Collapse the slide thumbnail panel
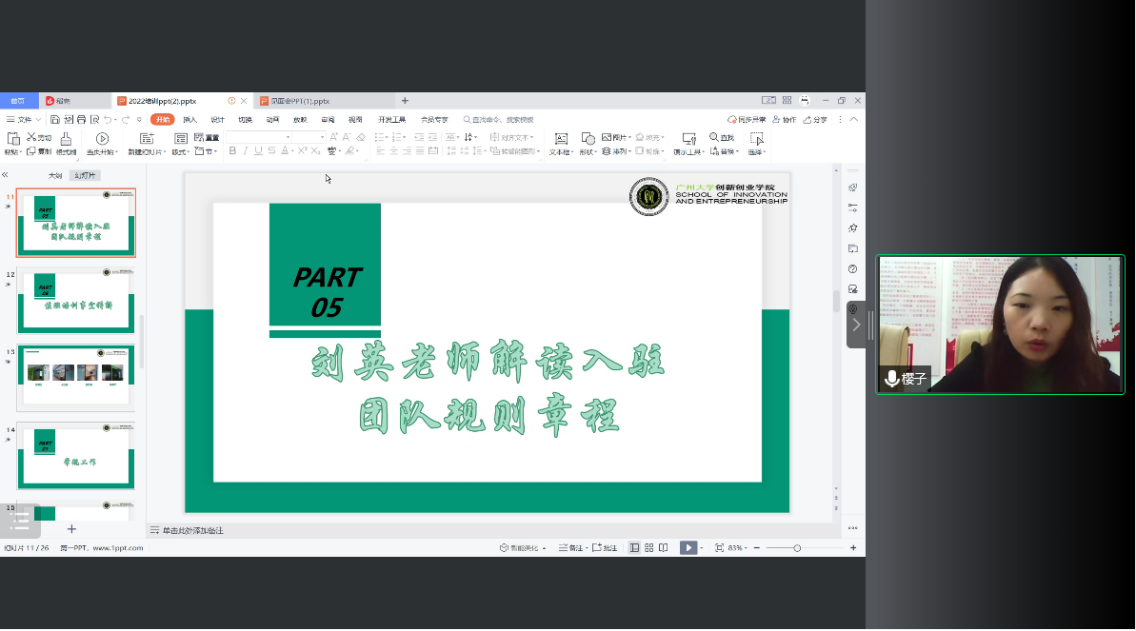The height and width of the screenshot is (631, 1136). click(5, 175)
